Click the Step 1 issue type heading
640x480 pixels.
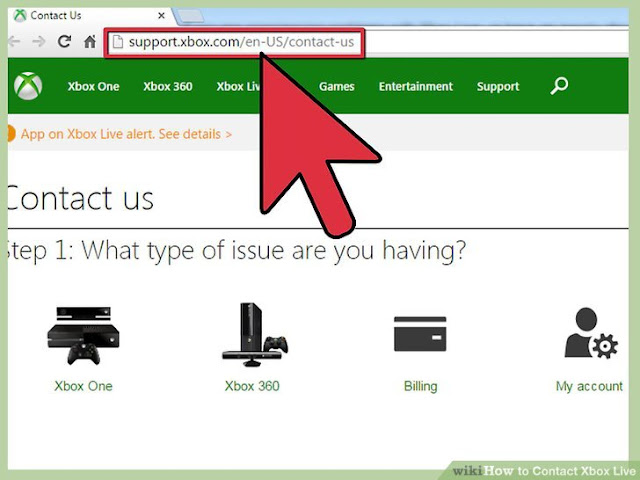237,250
